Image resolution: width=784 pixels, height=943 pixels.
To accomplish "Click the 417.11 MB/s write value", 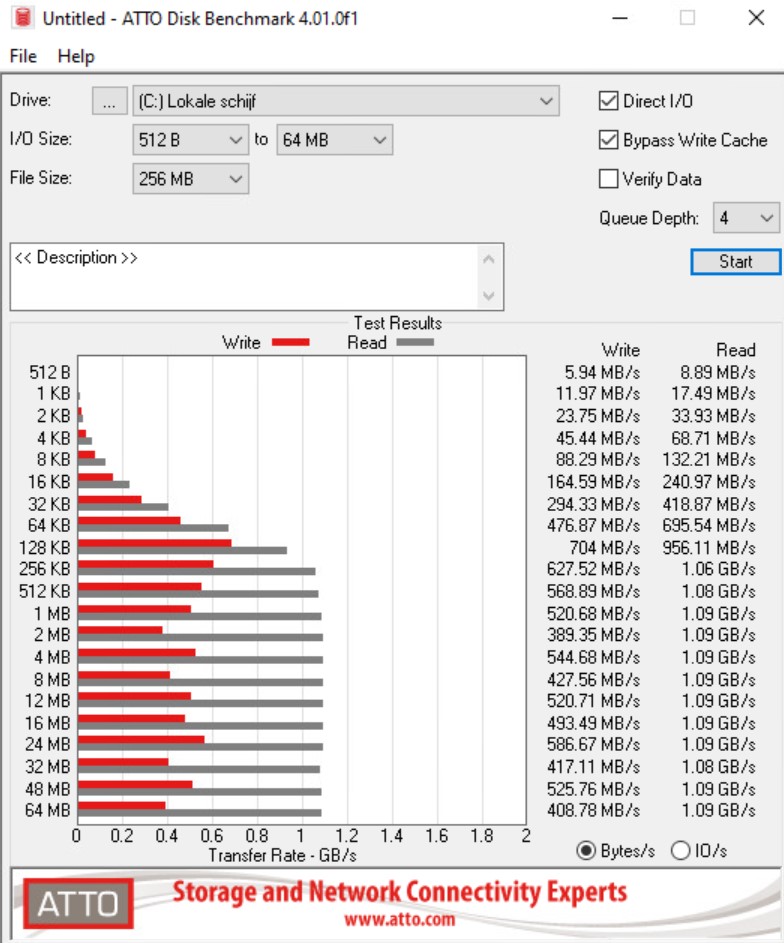I will (593, 767).
